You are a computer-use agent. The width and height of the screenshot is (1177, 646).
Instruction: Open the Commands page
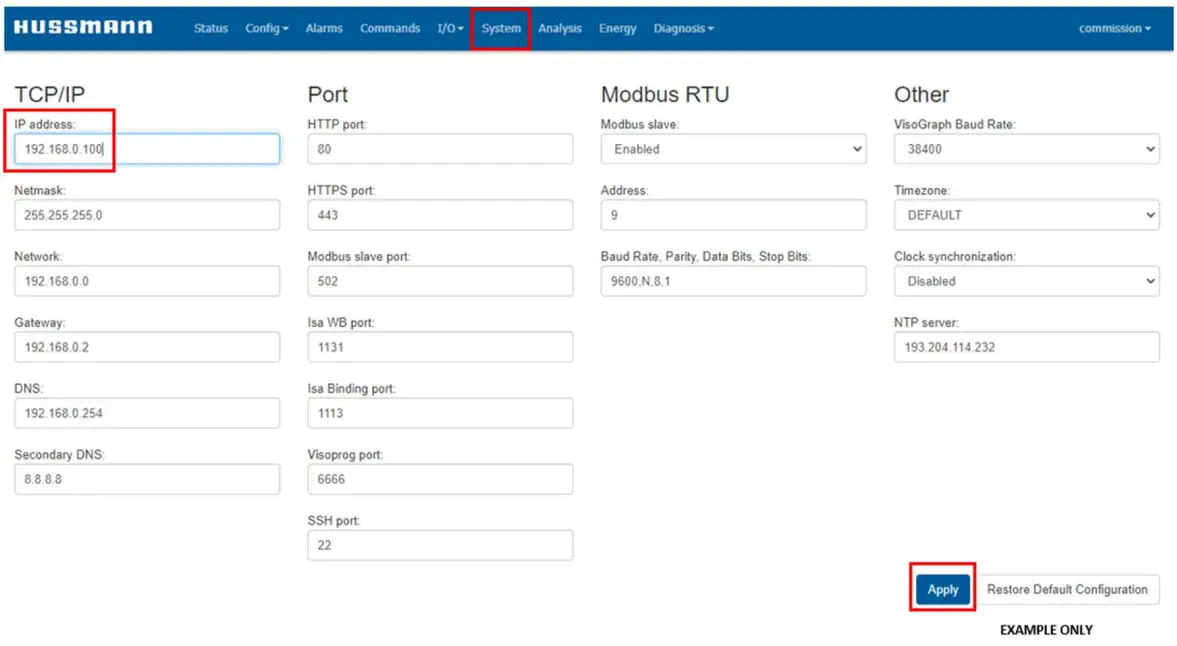(x=390, y=29)
